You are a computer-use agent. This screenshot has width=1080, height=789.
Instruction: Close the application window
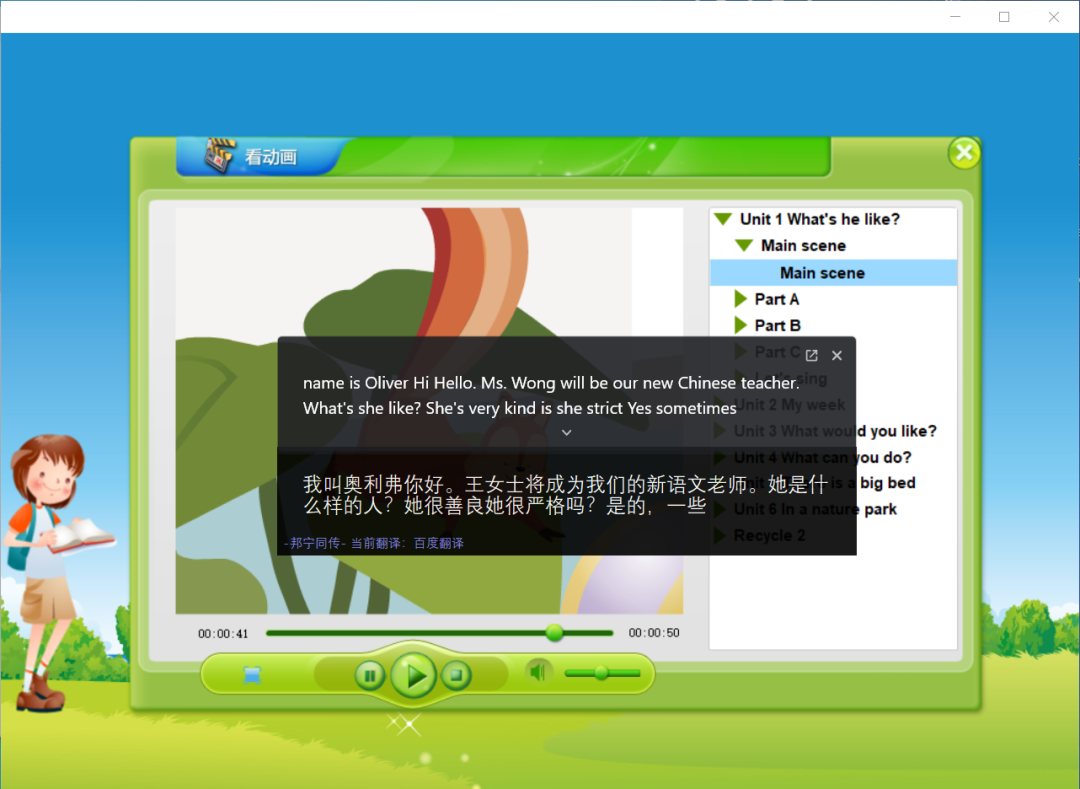[1054, 17]
